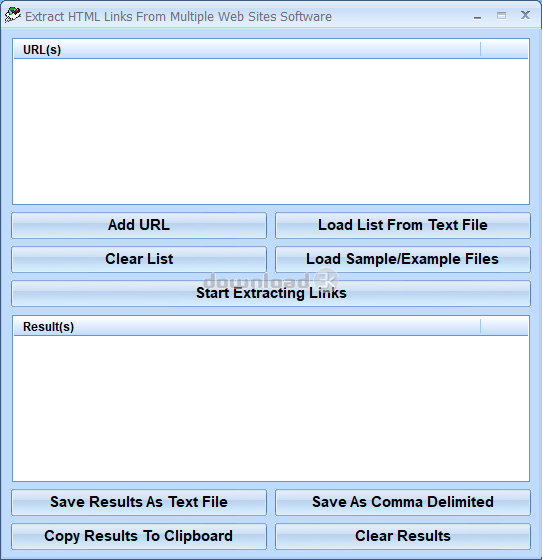Screen dimensions: 542x560
Task: Click the window title bar text
Action: [x=179, y=16]
